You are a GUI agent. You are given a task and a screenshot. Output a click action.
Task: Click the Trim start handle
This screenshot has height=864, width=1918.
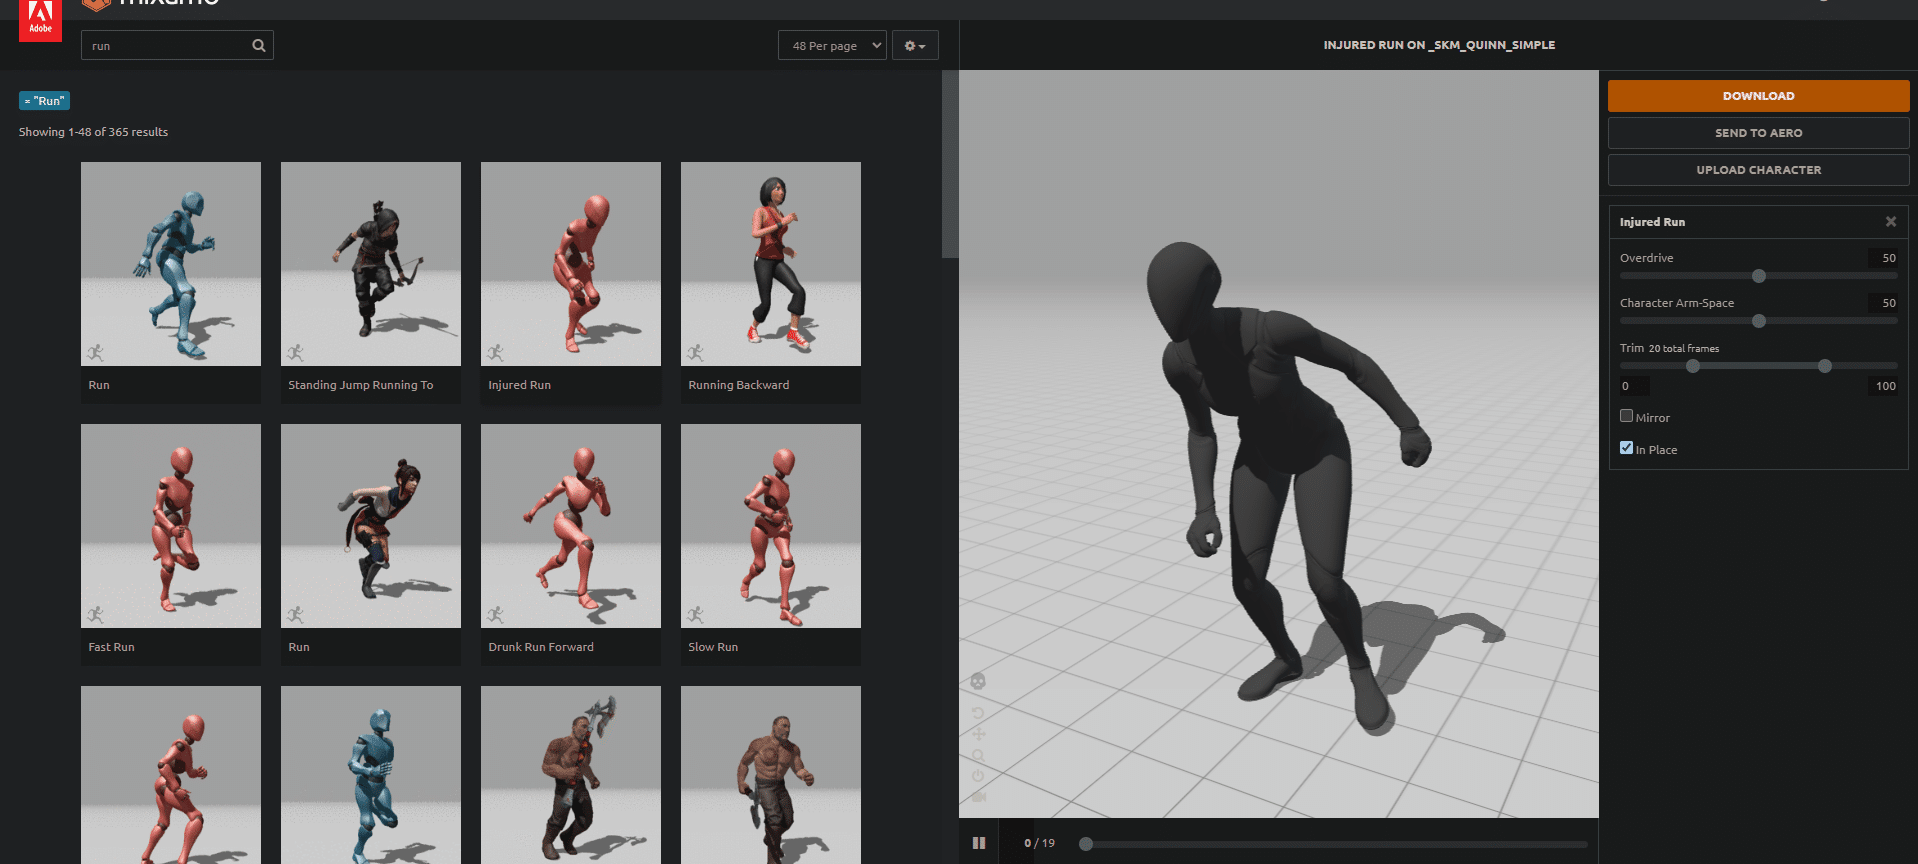[1693, 366]
